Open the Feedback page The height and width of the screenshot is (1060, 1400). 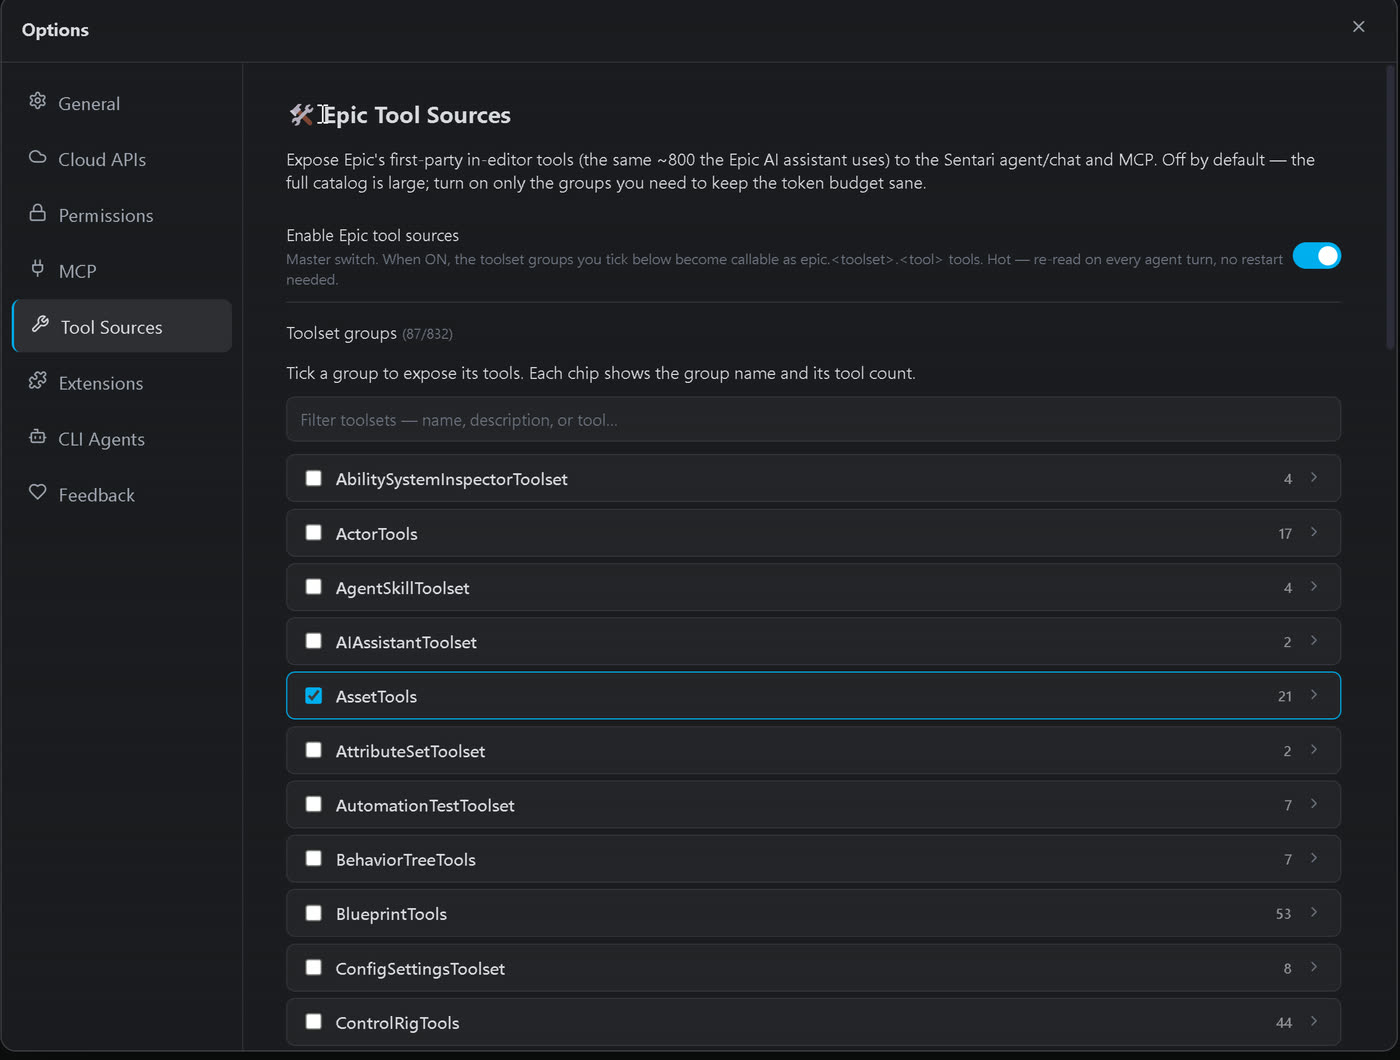(x=122, y=495)
